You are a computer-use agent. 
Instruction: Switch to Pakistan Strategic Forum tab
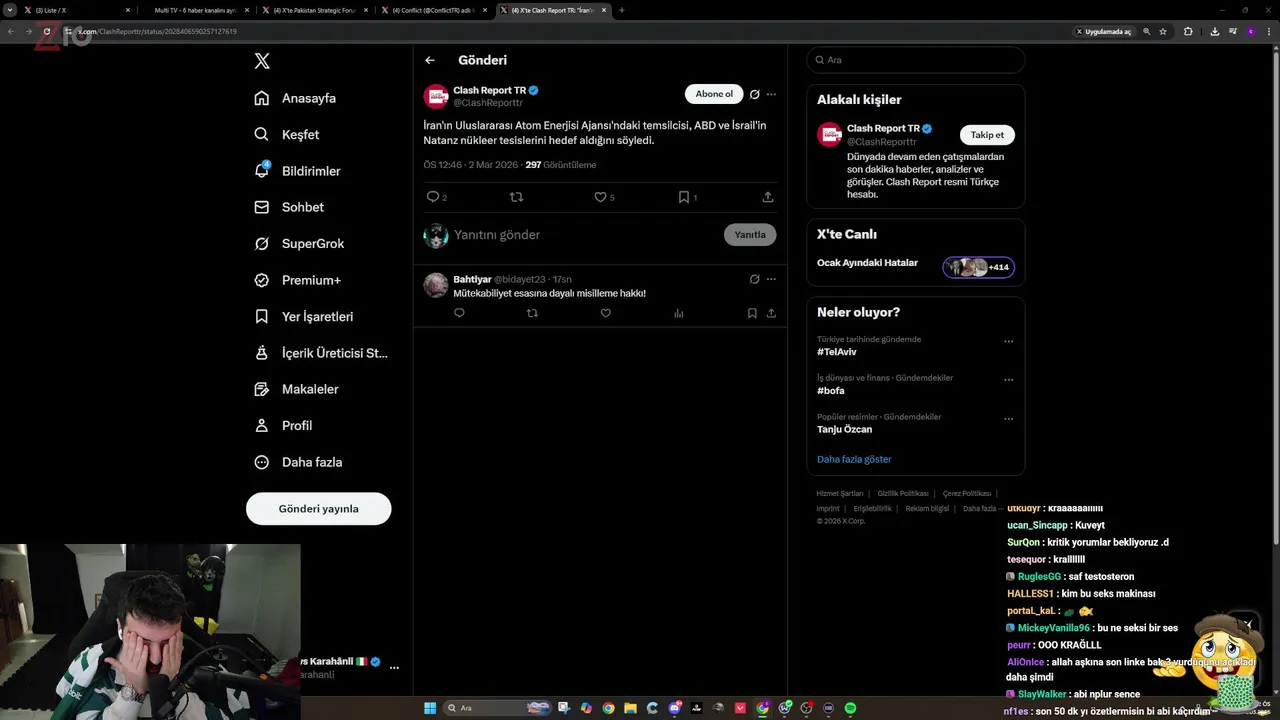(315, 10)
